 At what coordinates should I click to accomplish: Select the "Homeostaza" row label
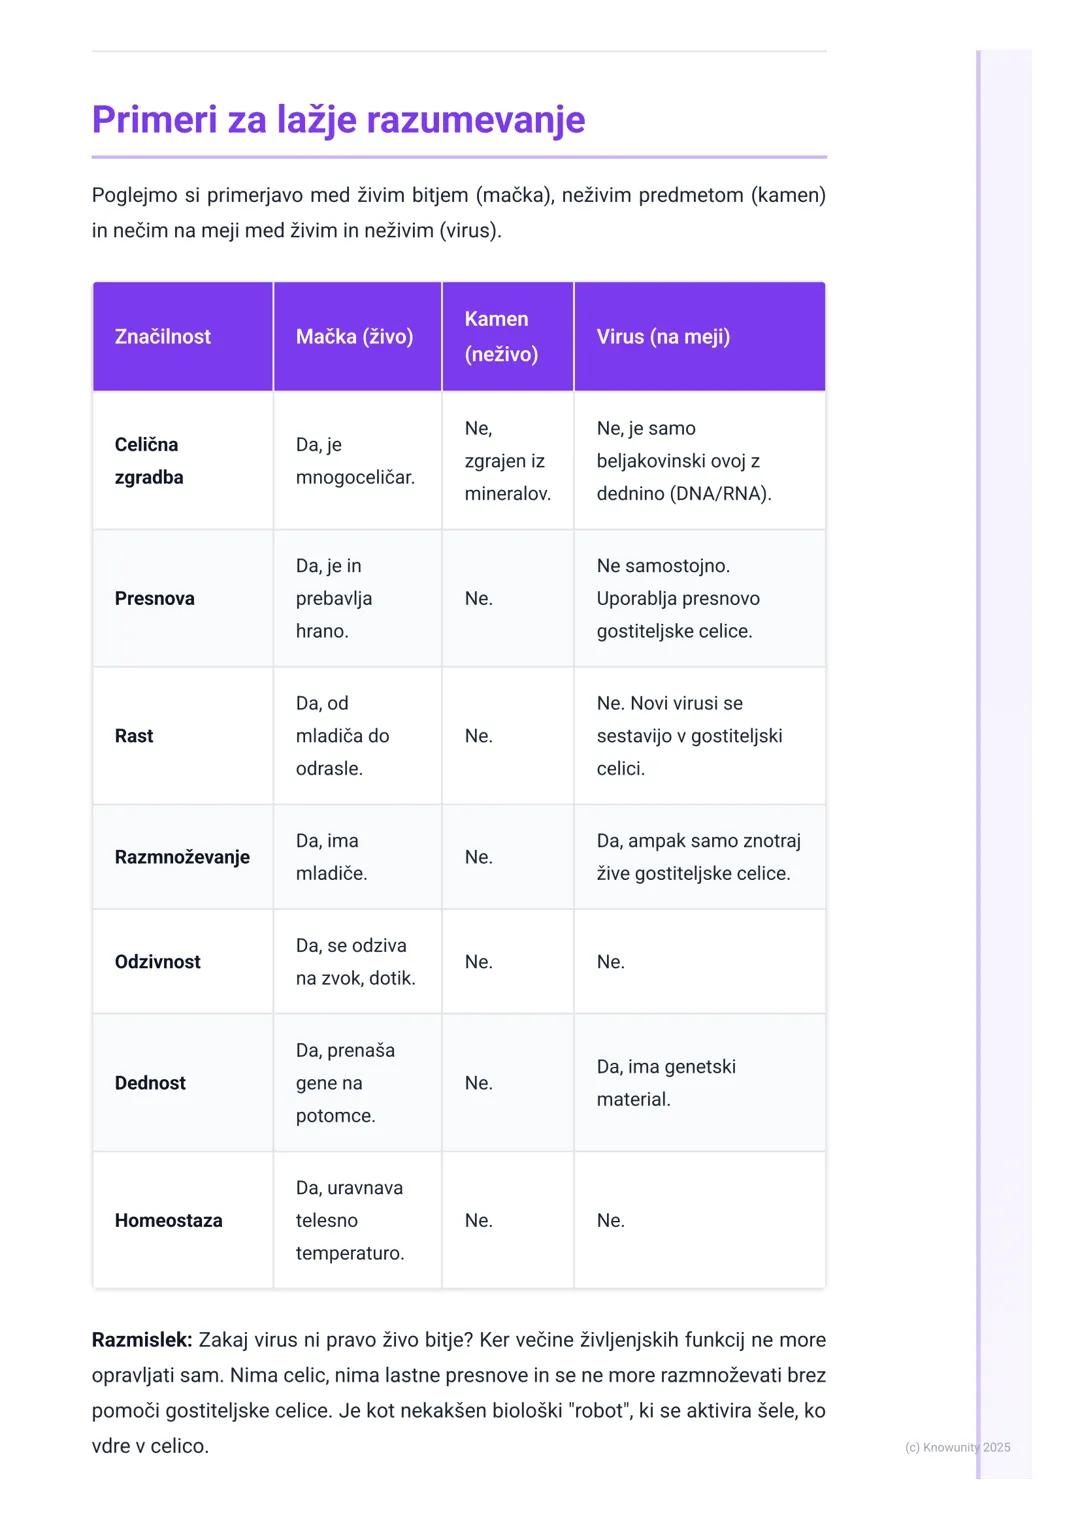click(168, 1221)
